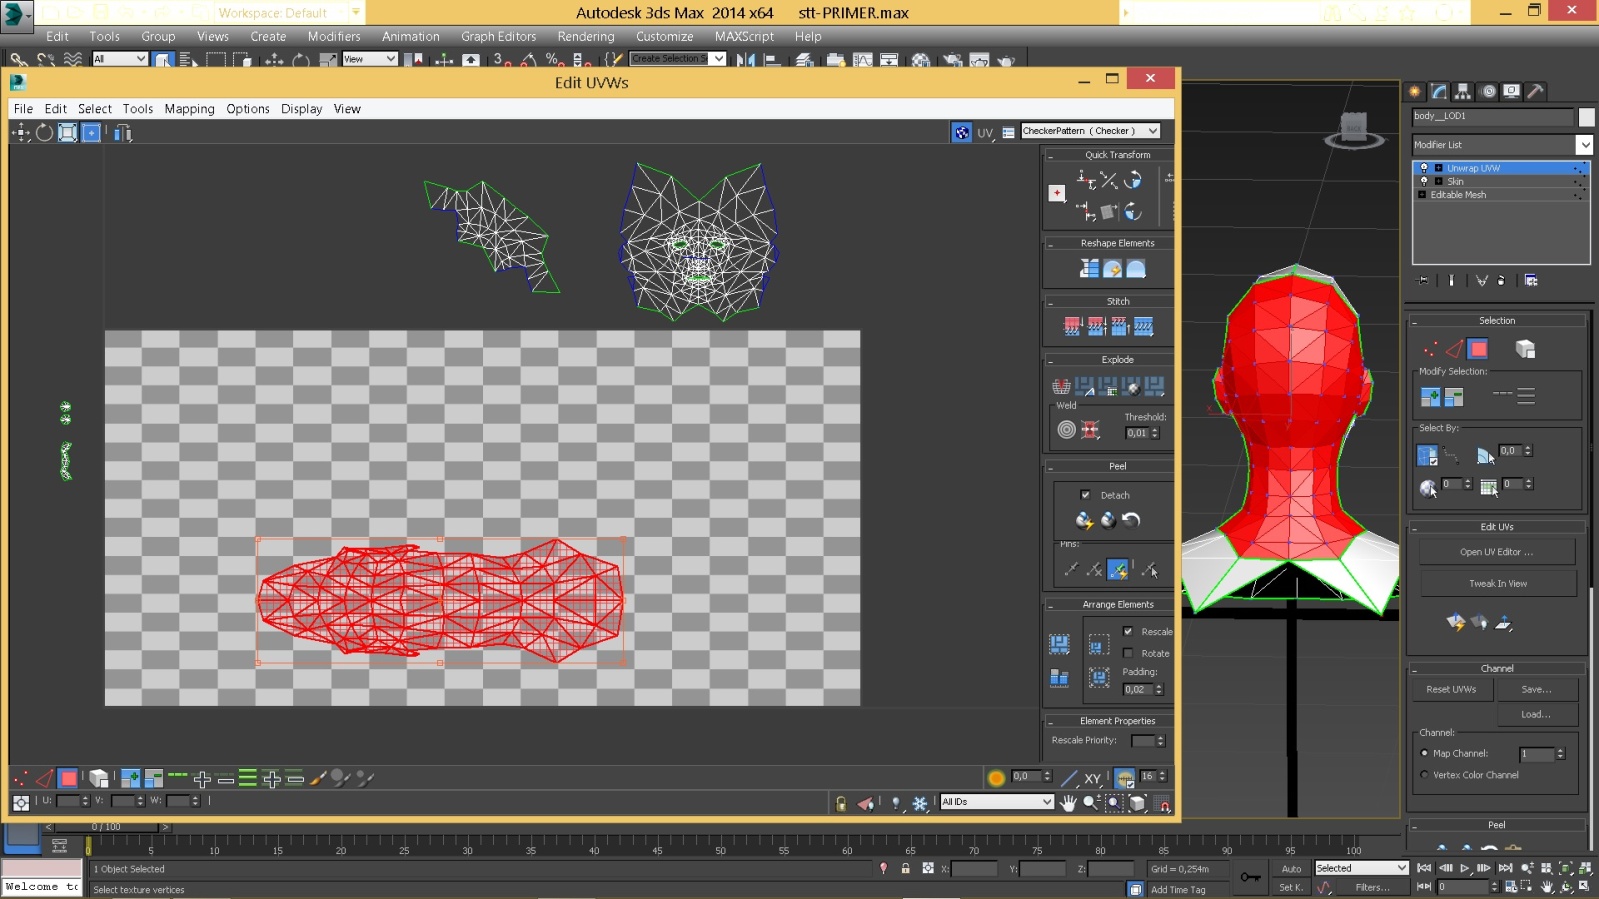The width and height of the screenshot is (1599, 899).
Task: Open the Rendering menu in 3ds Max
Action: (x=586, y=37)
